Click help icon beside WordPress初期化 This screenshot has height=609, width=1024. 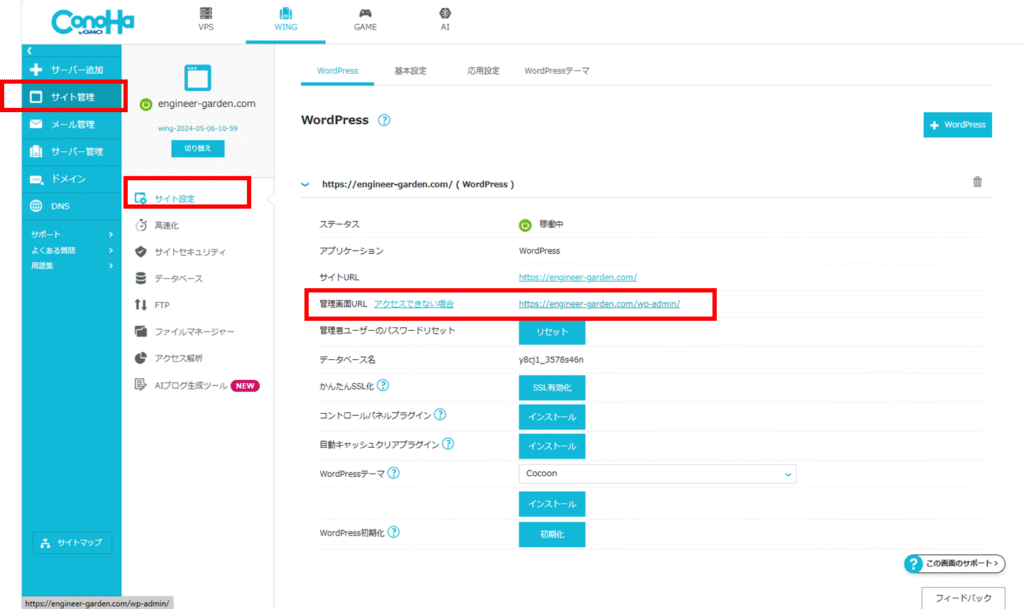(394, 532)
